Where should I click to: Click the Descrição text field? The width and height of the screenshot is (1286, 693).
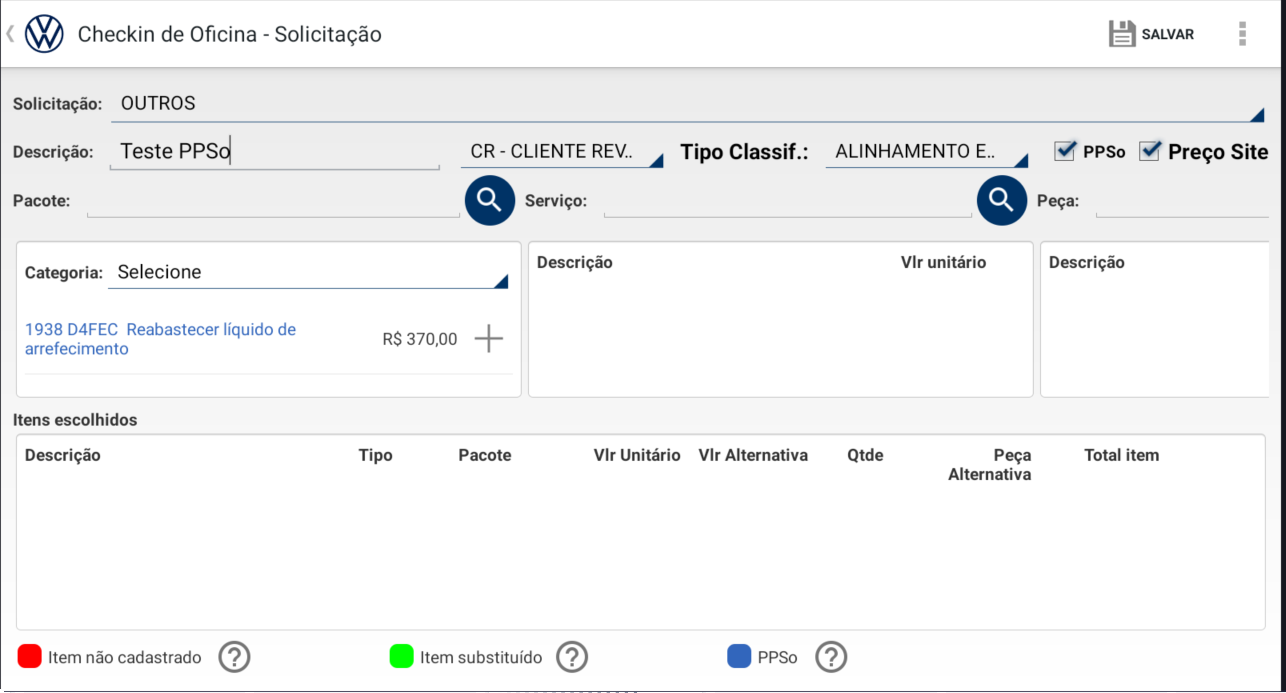tap(274, 152)
